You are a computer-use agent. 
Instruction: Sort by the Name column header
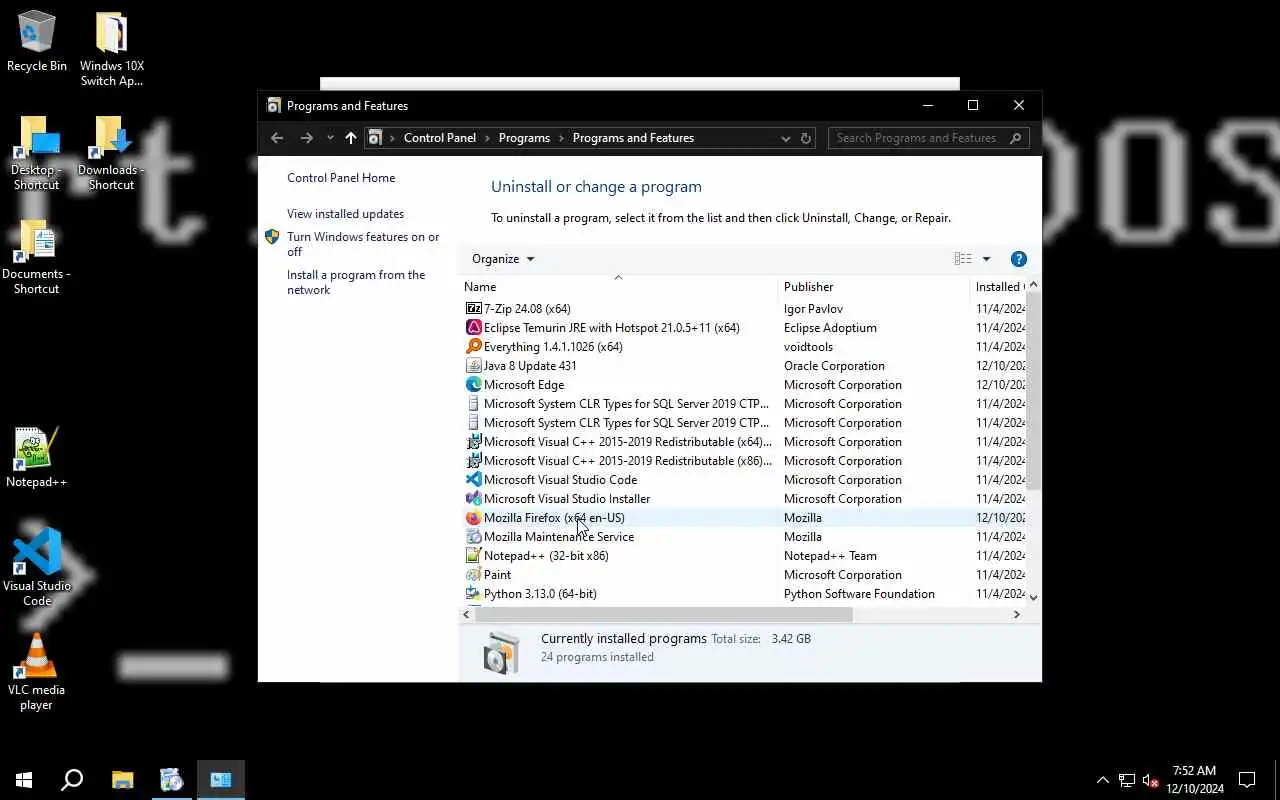pyautogui.click(x=618, y=287)
